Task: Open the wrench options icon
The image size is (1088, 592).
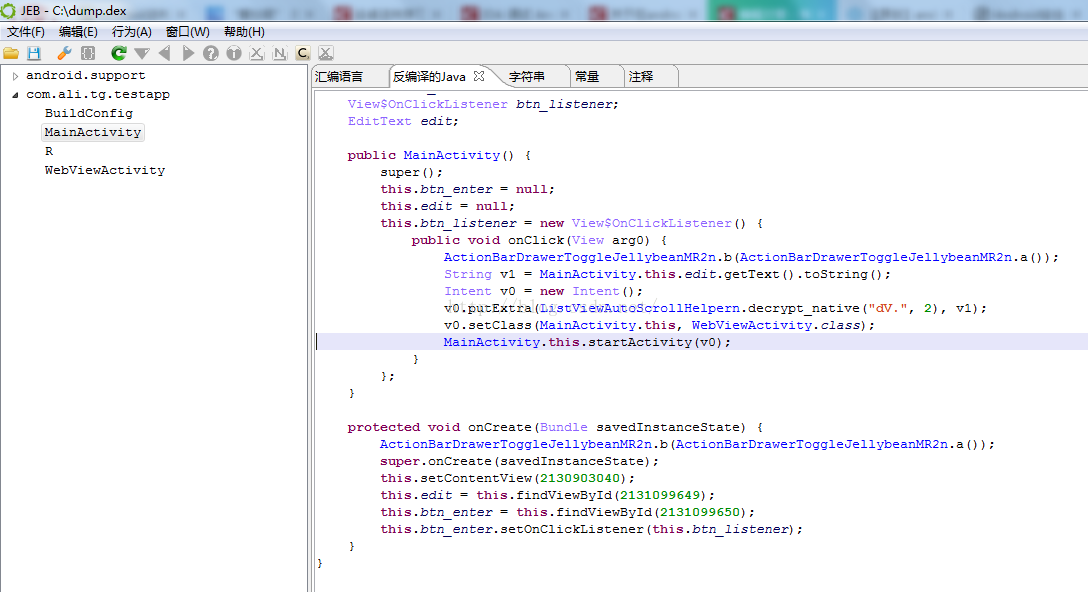Action: [64, 53]
